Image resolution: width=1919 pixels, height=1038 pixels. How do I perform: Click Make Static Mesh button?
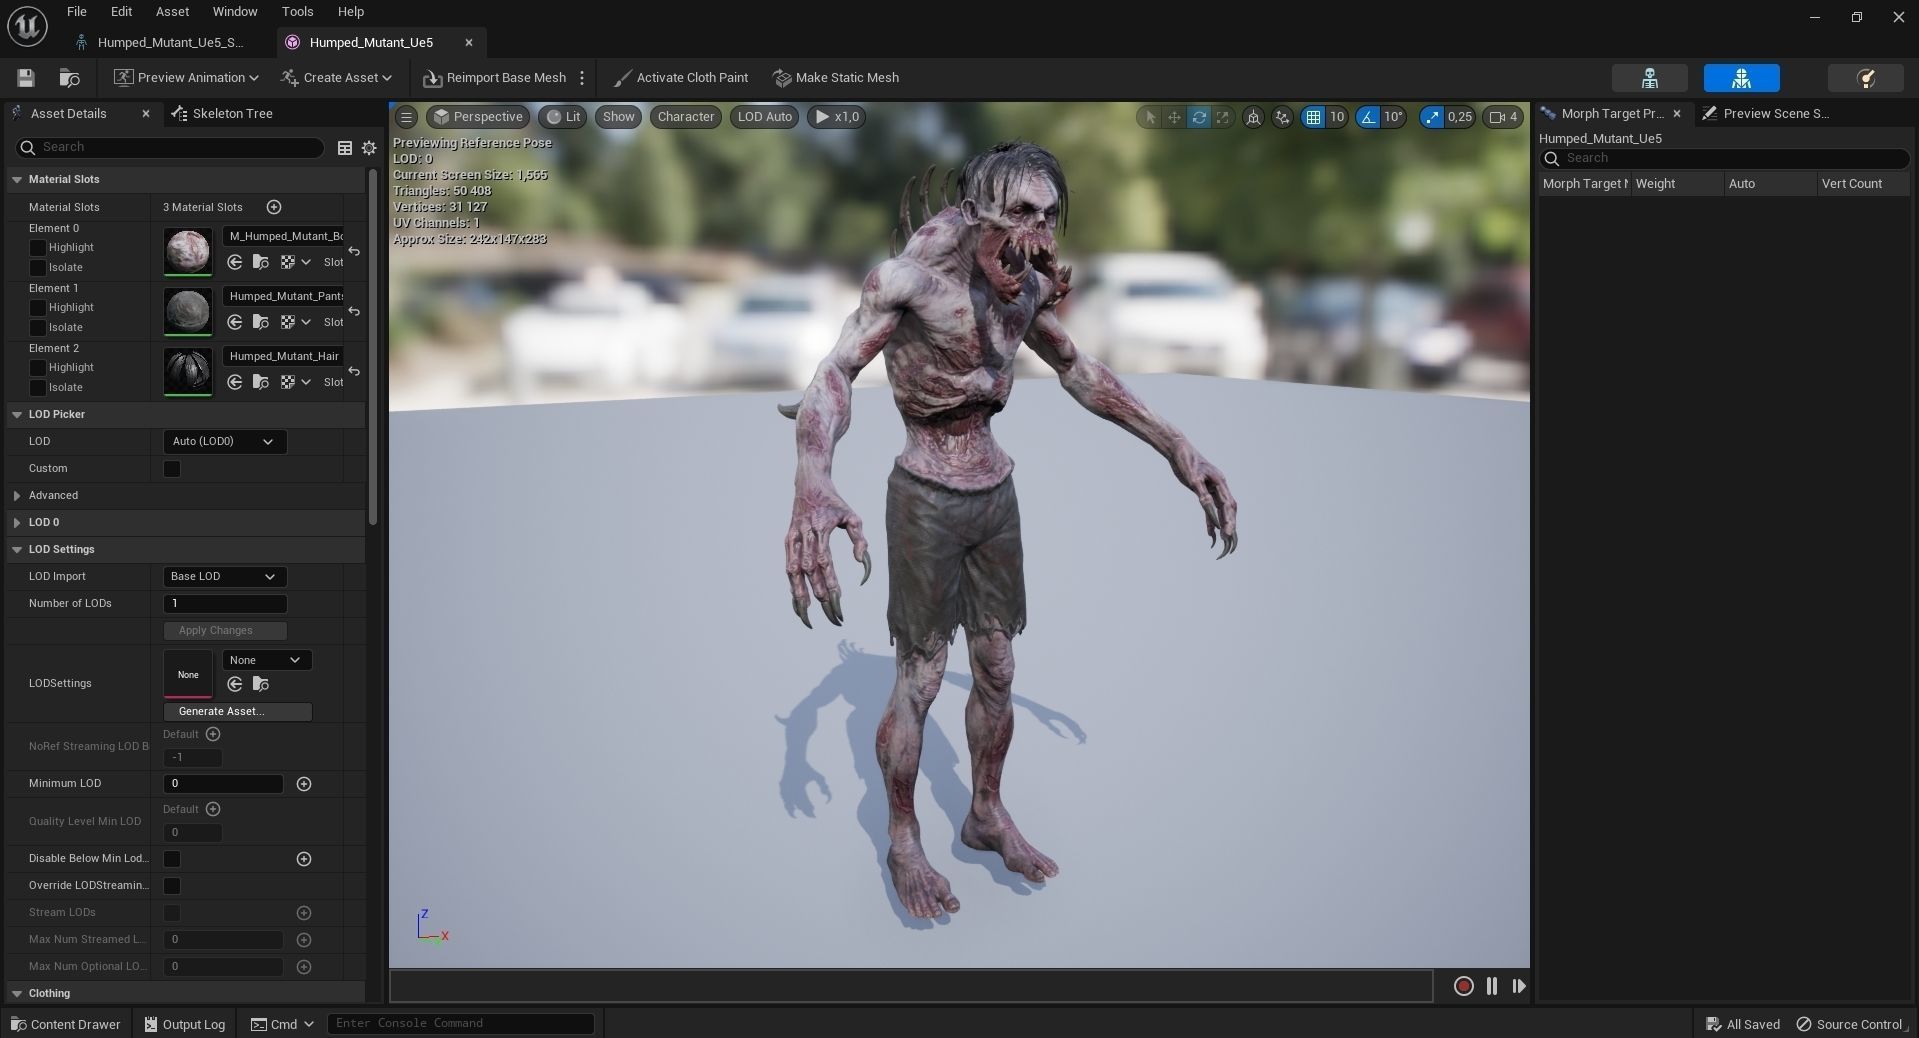[837, 78]
